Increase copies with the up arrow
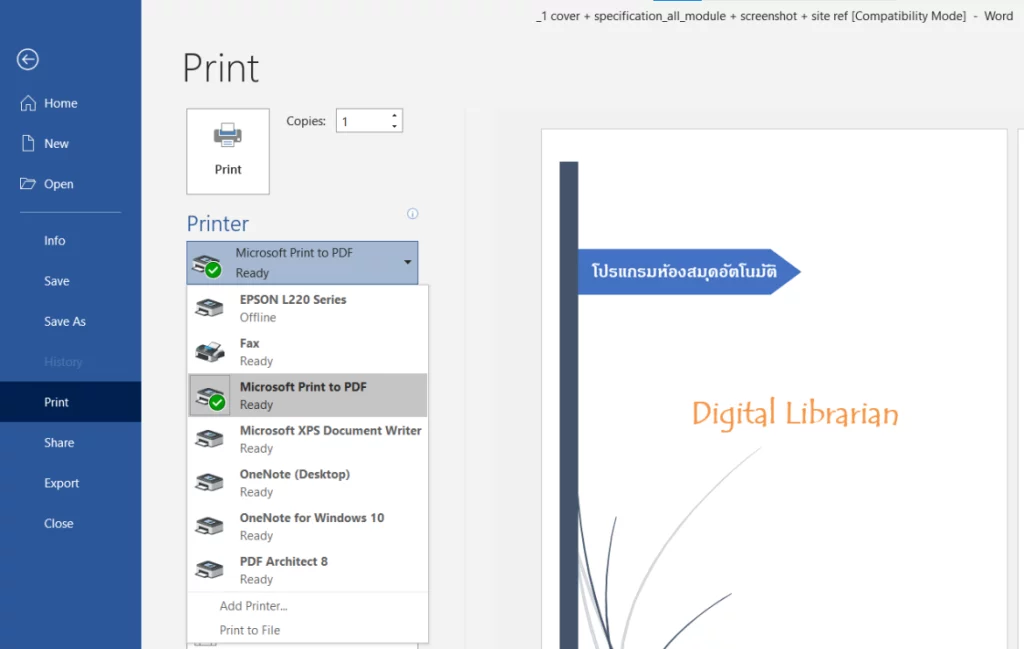The width and height of the screenshot is (1024, 649). pos(395,115)
